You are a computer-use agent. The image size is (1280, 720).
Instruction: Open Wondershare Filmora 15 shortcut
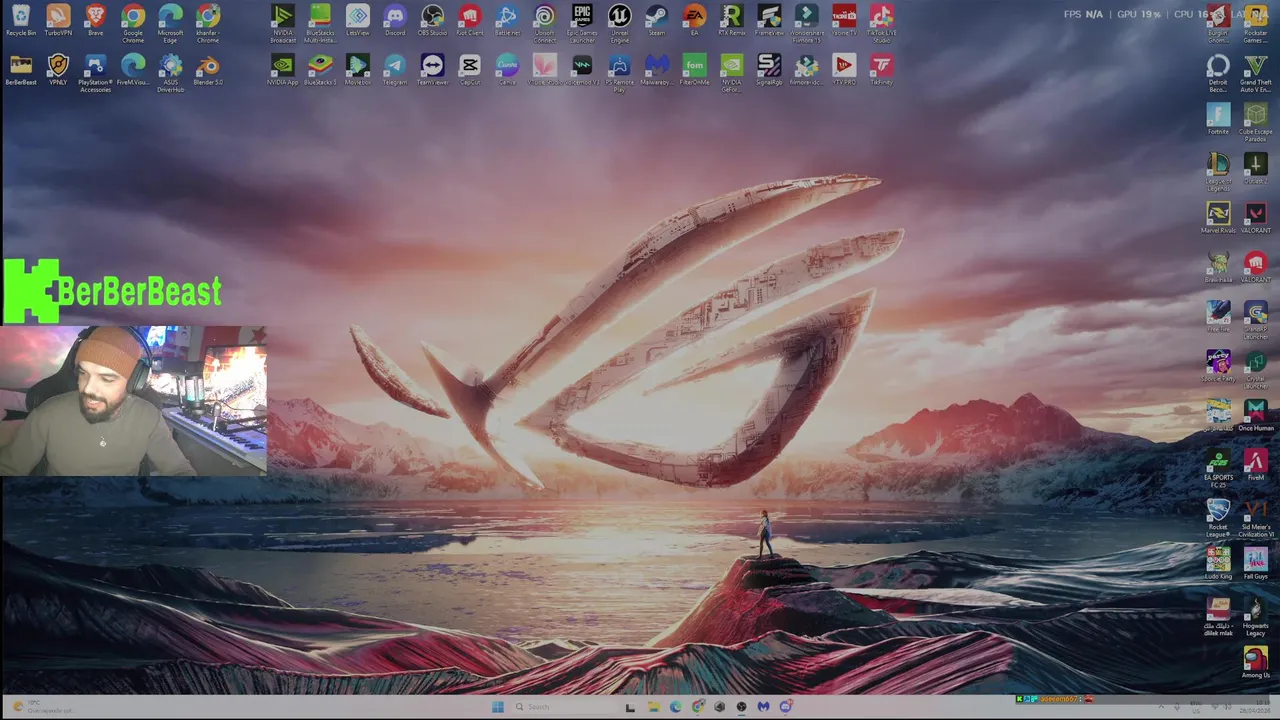pyautogui.click(x=806, y=24)
